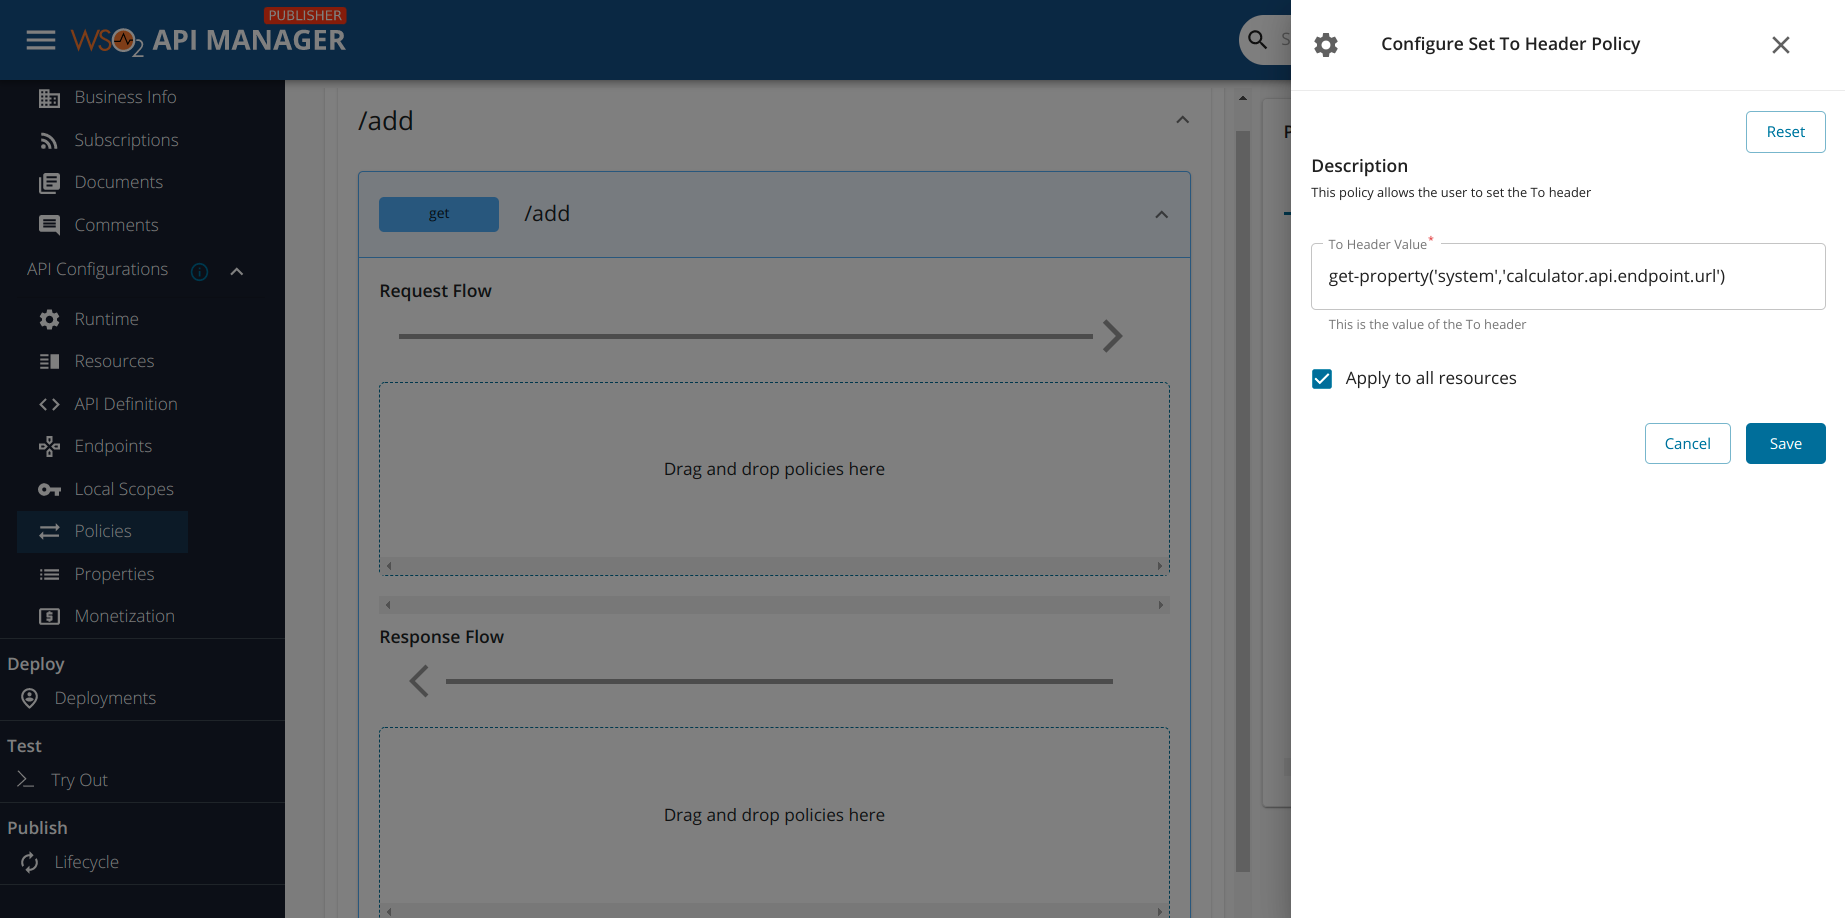The height and width of the screenshot is (918, 1845).
Task: Click the Local Scopes key icon
Action: pos(49,489)
